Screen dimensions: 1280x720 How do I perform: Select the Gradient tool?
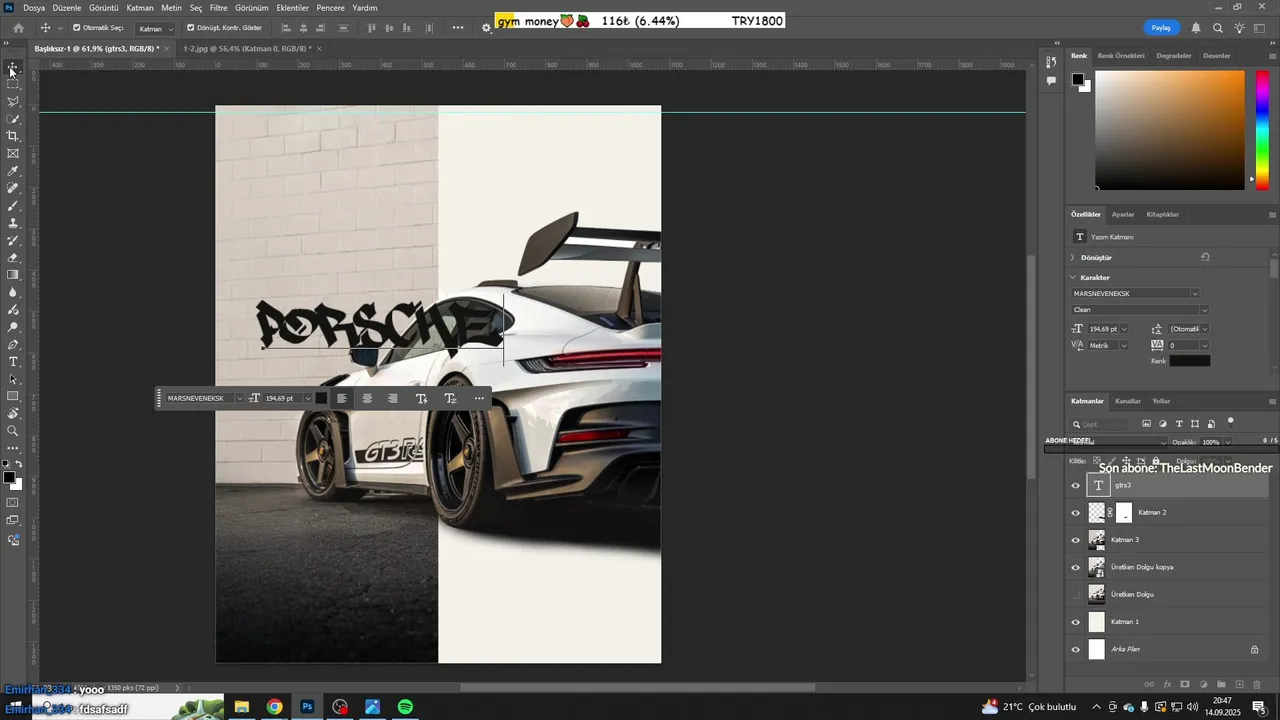click(x=13, y=274)
